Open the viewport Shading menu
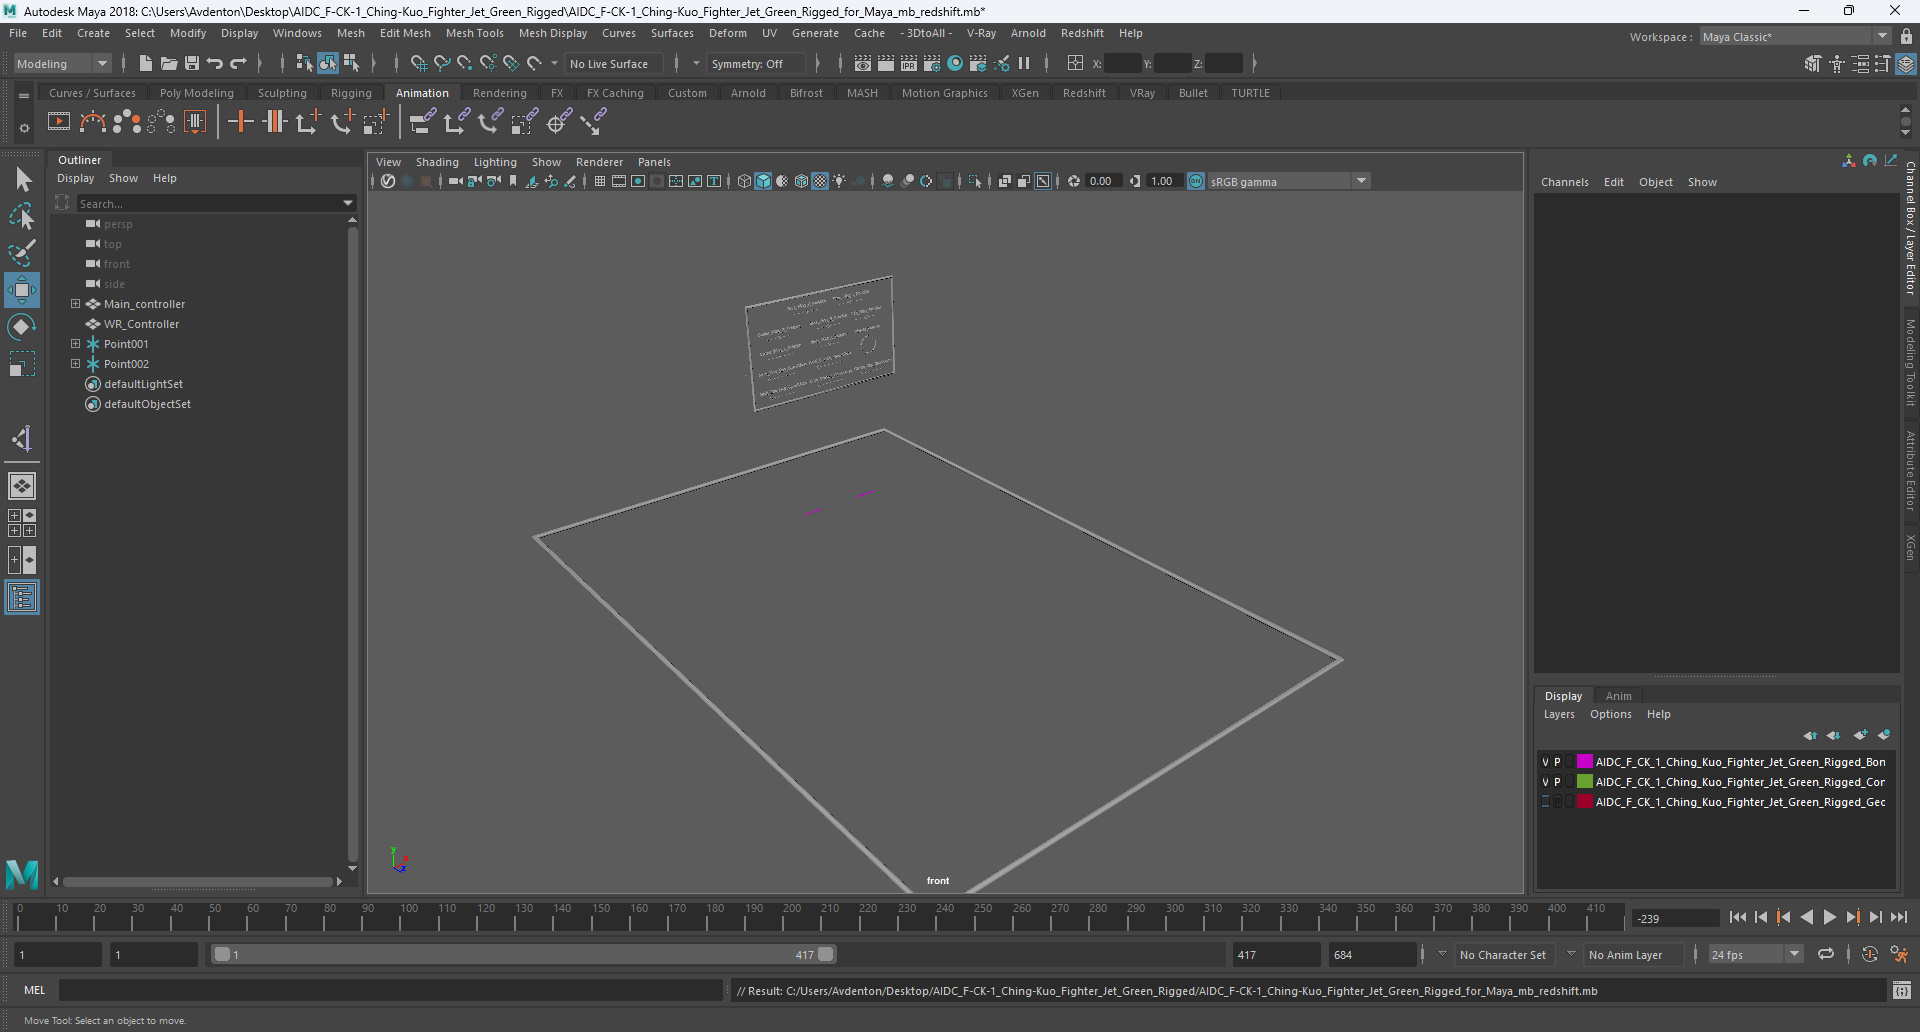1920x1032 pixels. (437, 162)
